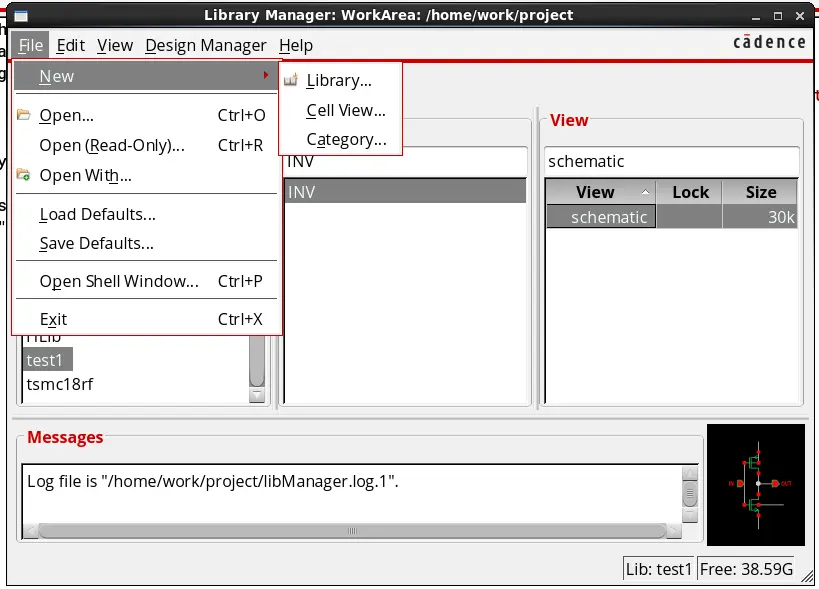Click the Log file message text
The height and width of the screenshot is (589, 819).
click(213, 481)
